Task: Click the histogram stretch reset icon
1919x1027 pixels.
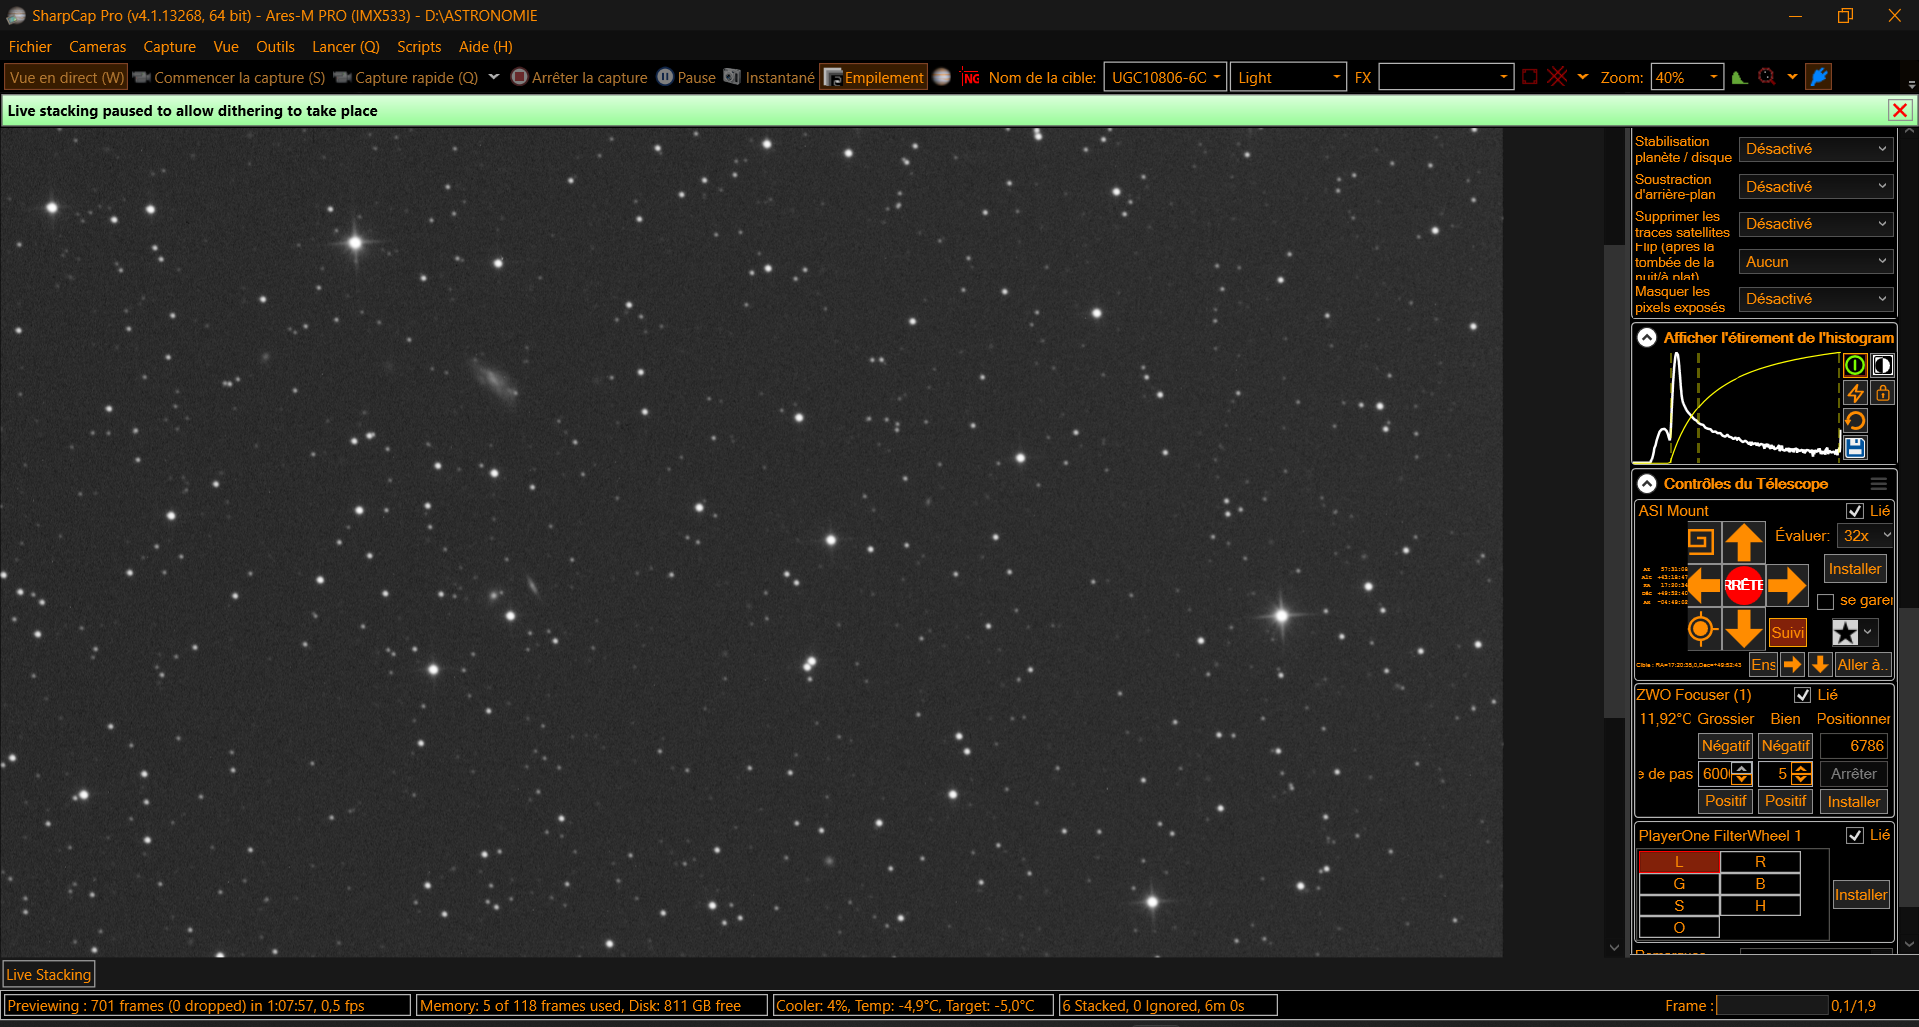Action: click(1855, 421)
